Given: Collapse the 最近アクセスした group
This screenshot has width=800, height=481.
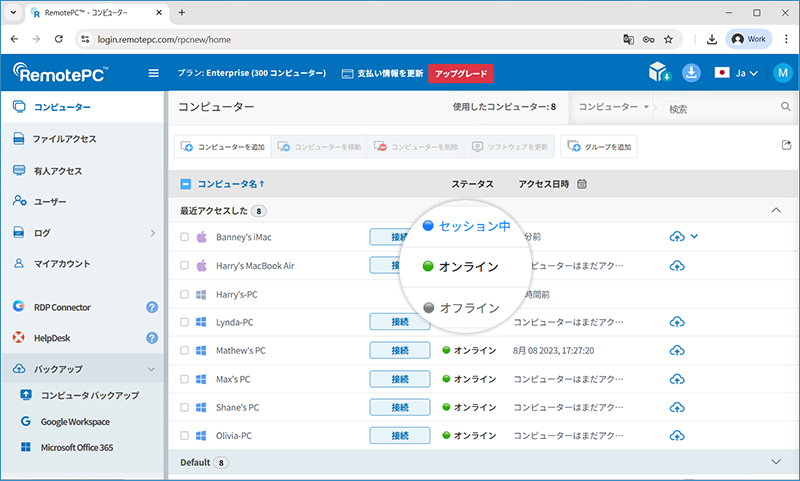Looking at the screenshot, I should 776,210.
